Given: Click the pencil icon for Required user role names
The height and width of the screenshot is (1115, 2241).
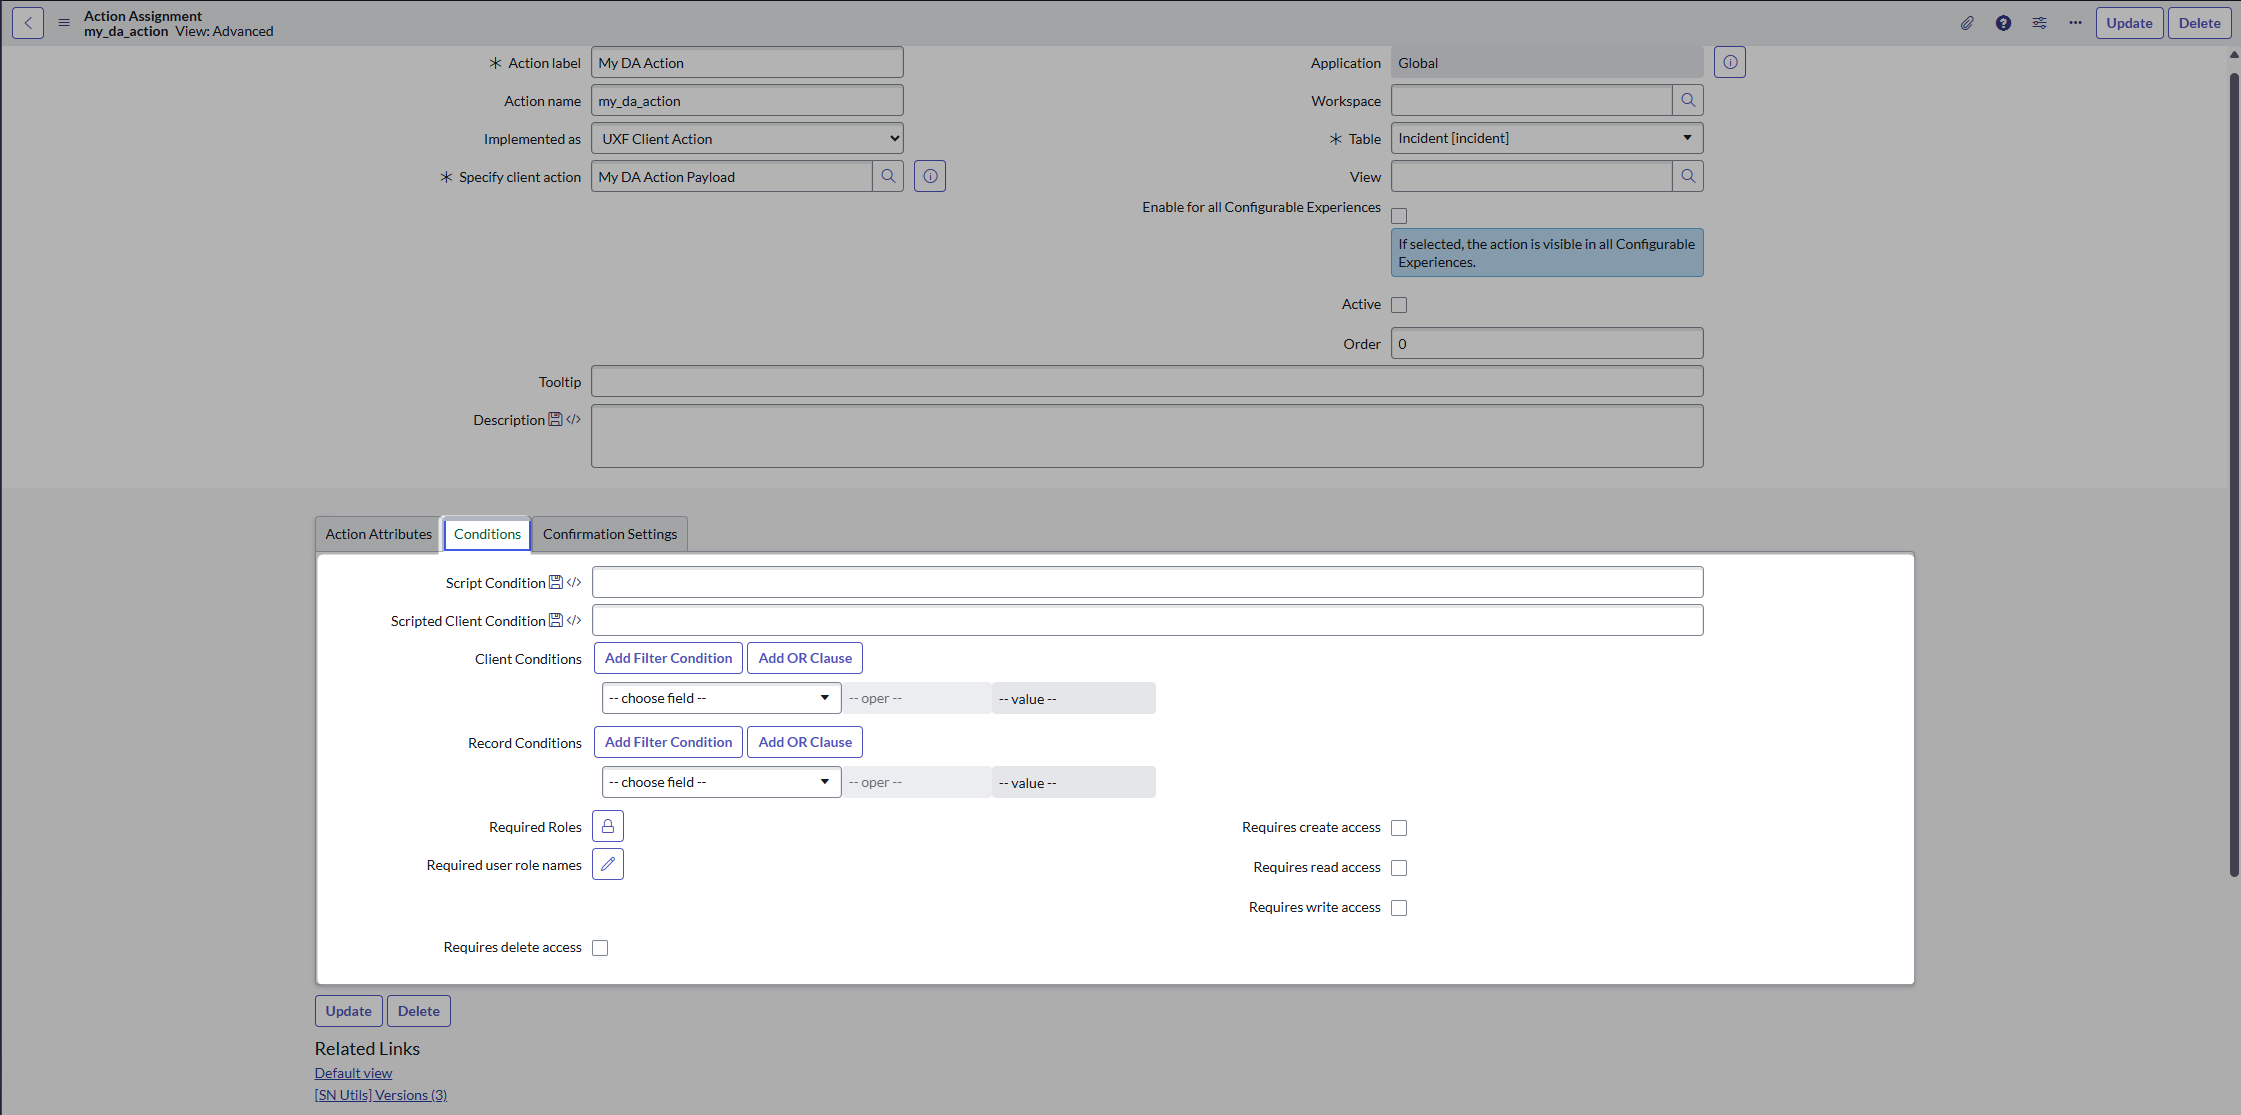Looking at the screenshot, I should [607, 864].
